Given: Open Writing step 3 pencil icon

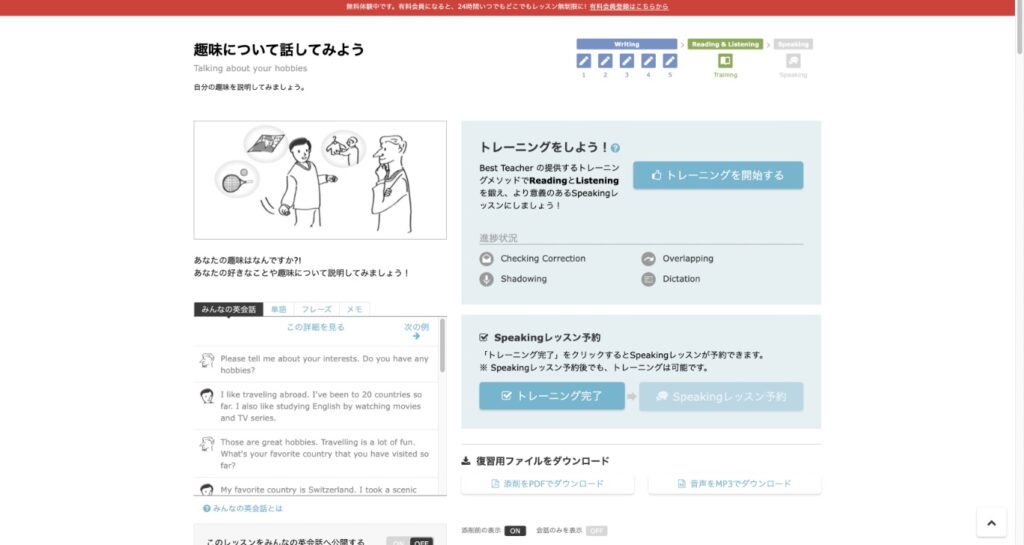Looking at the screenshot, I should point(627,61).
